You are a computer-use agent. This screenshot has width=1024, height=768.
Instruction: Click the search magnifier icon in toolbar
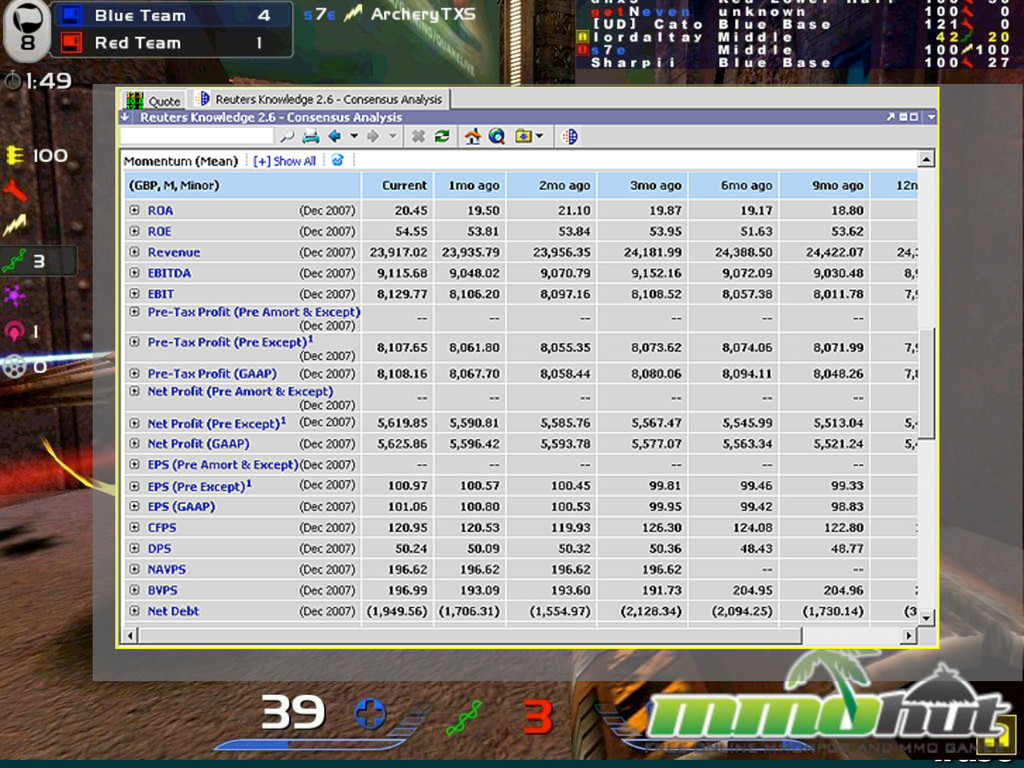point(287,136)
